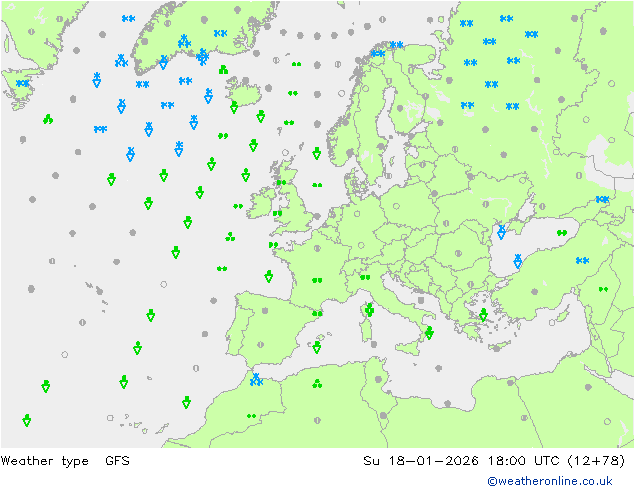Click blue snow symbol near Strait of Gibraltar

(256, 380)
